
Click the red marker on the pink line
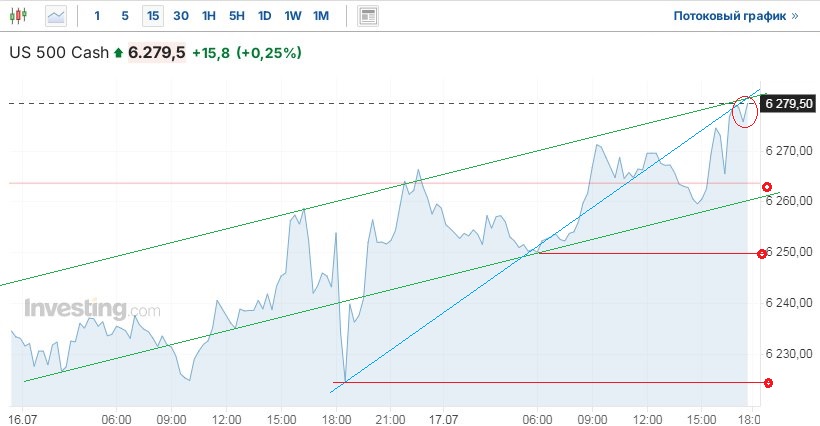point(767,187)
